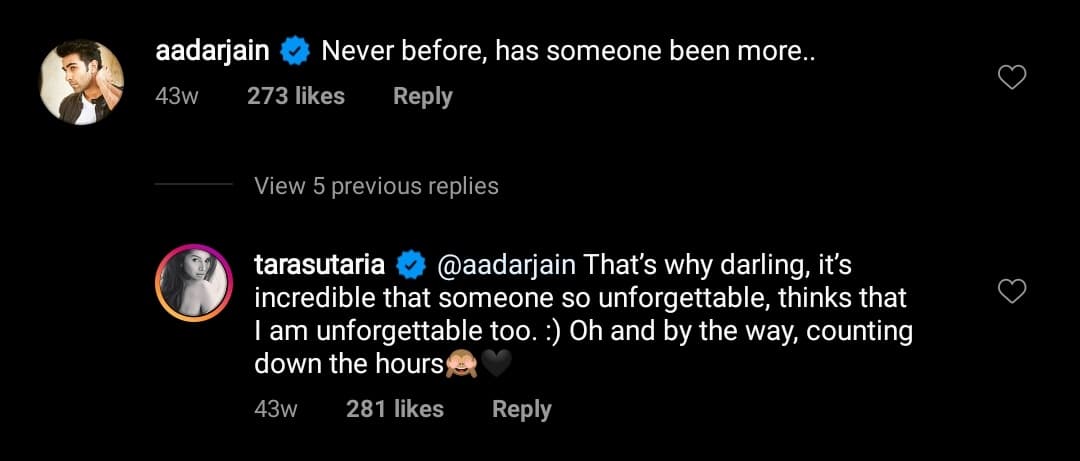
Task: Open aadarjain's profile picture
Action: pos(82,82)
